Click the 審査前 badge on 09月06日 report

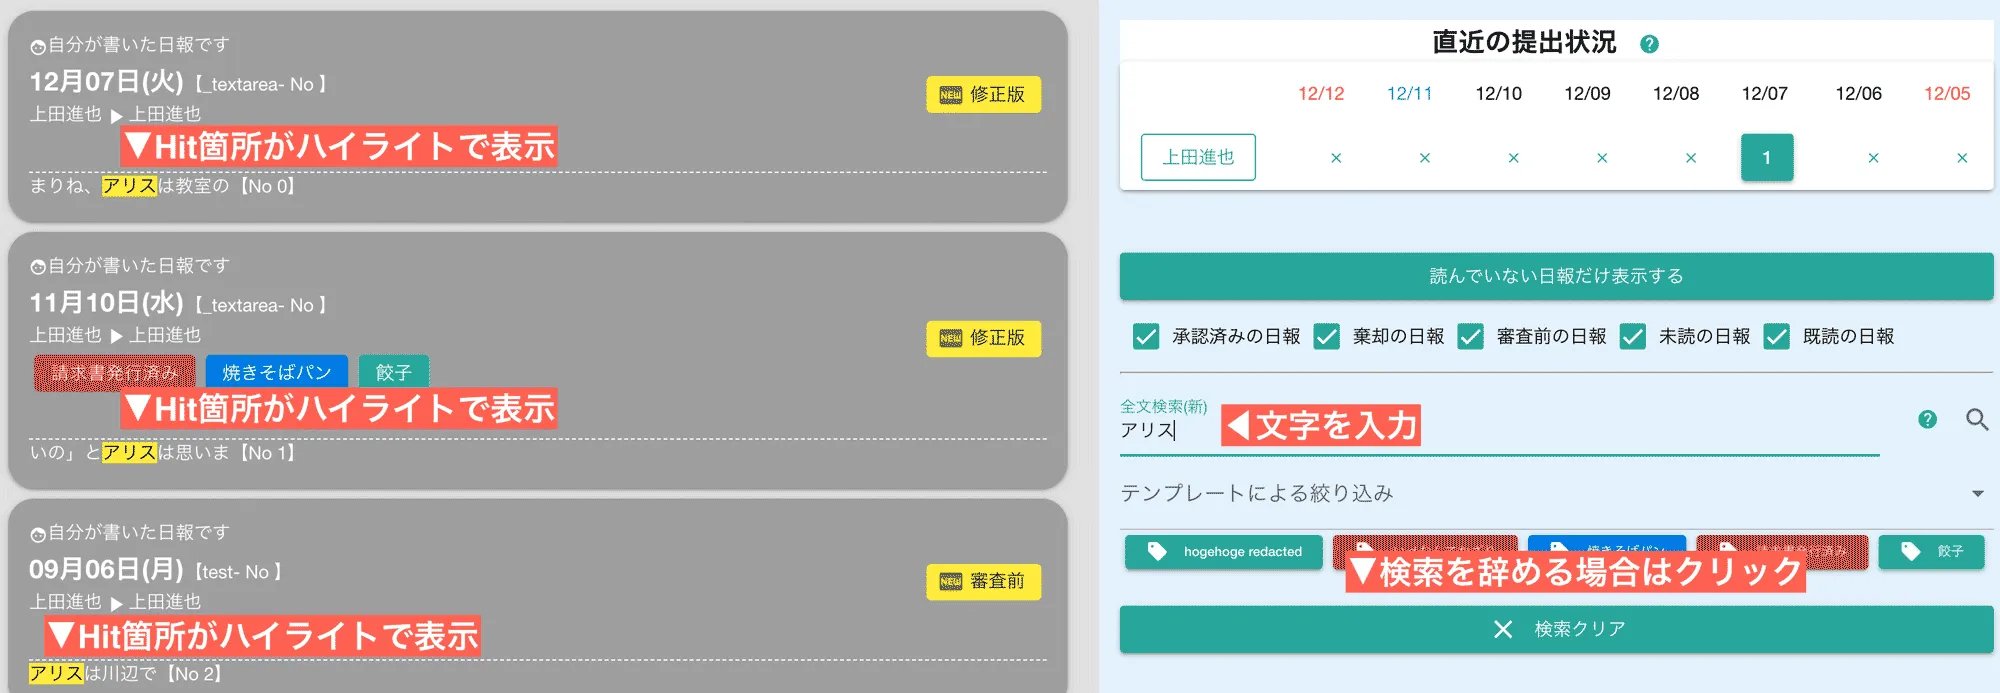coord(983,582)
